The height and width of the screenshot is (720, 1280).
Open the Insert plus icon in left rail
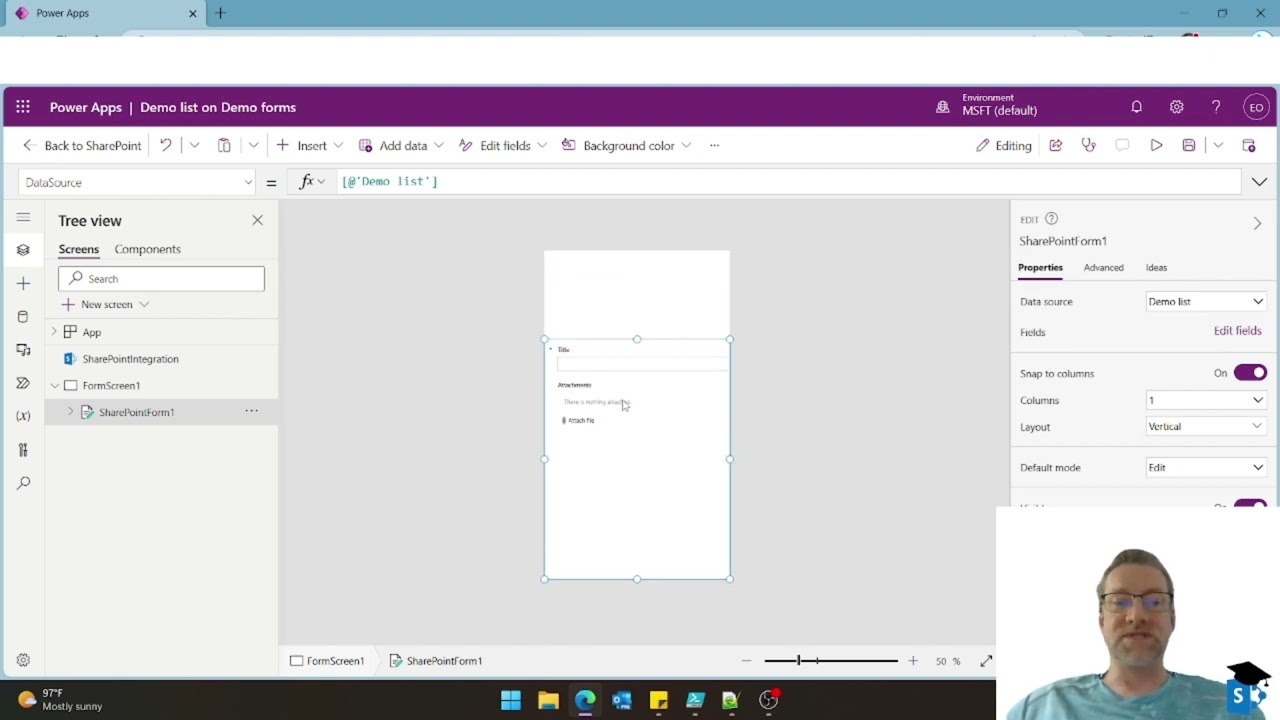[x=23, y=283]
